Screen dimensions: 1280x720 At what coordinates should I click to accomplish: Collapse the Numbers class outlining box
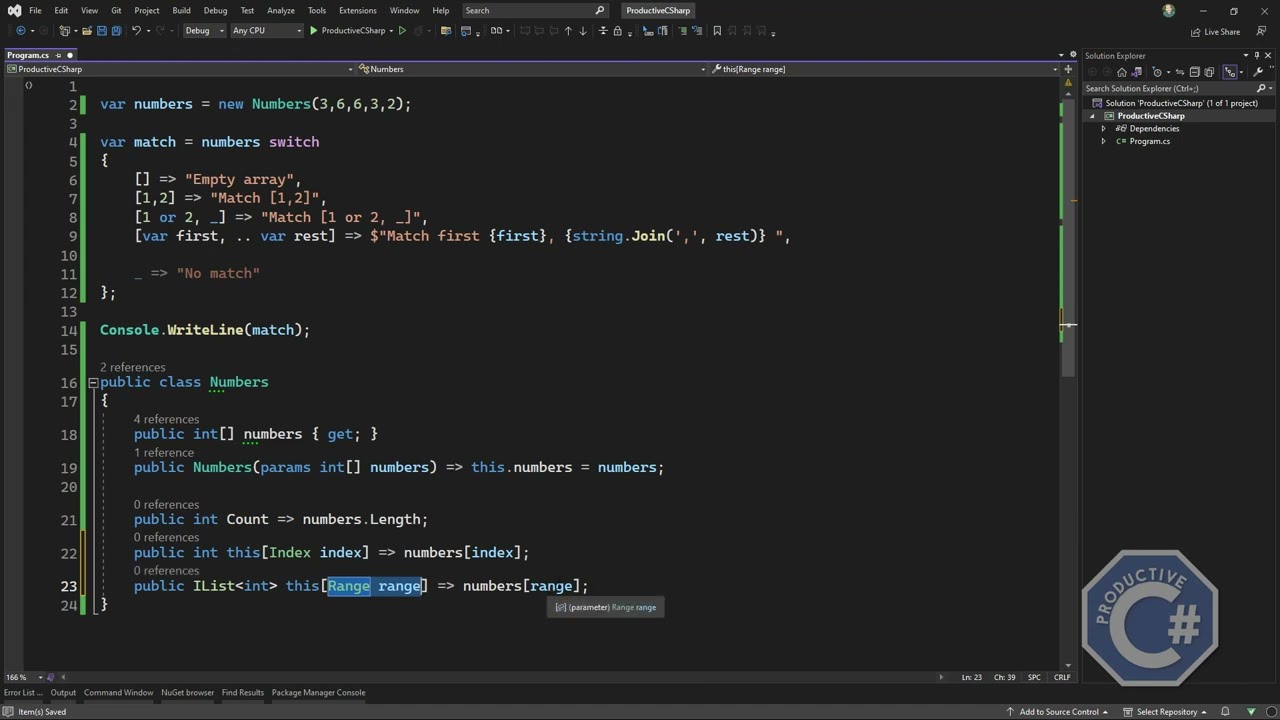pos(93,383)
